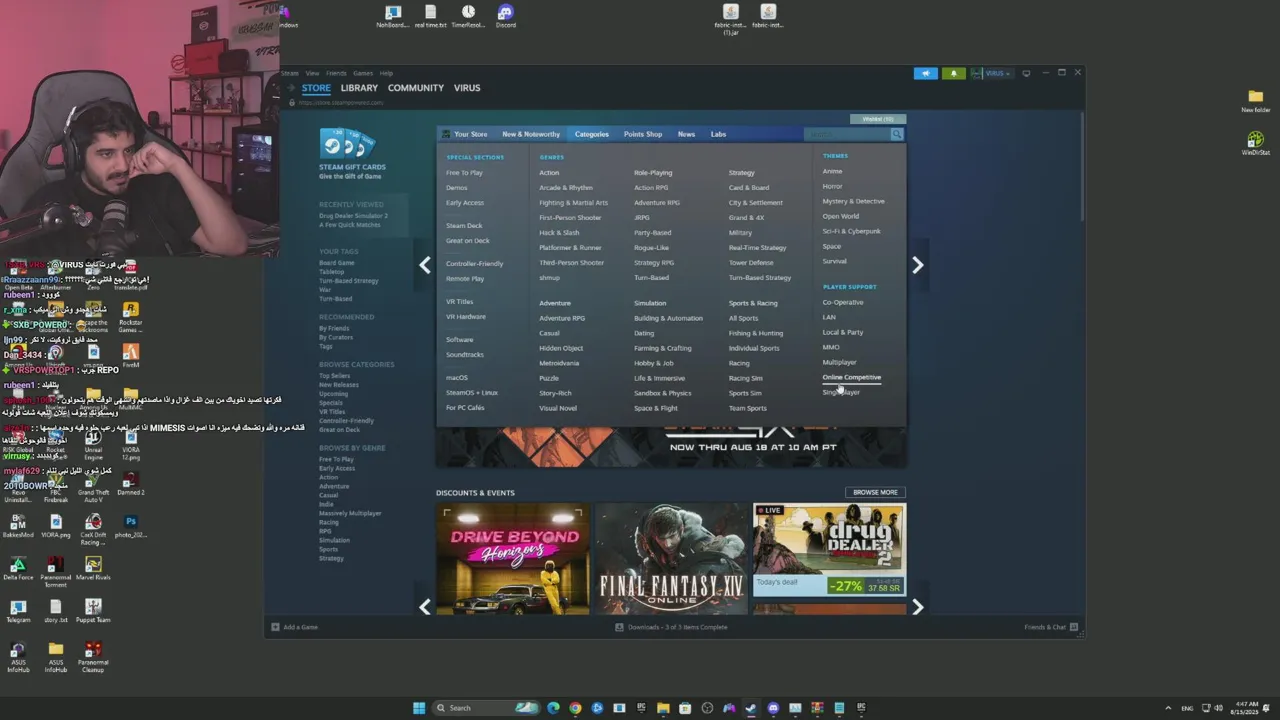Switch to the COMMUNITY tab
1280x720 pixels.
[x=416, y=88]
